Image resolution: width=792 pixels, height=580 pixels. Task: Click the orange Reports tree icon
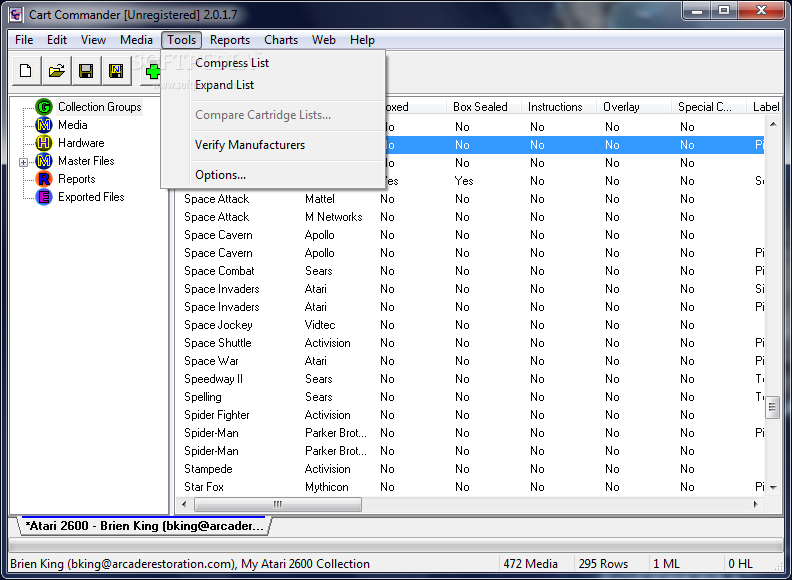click(44, 179)
